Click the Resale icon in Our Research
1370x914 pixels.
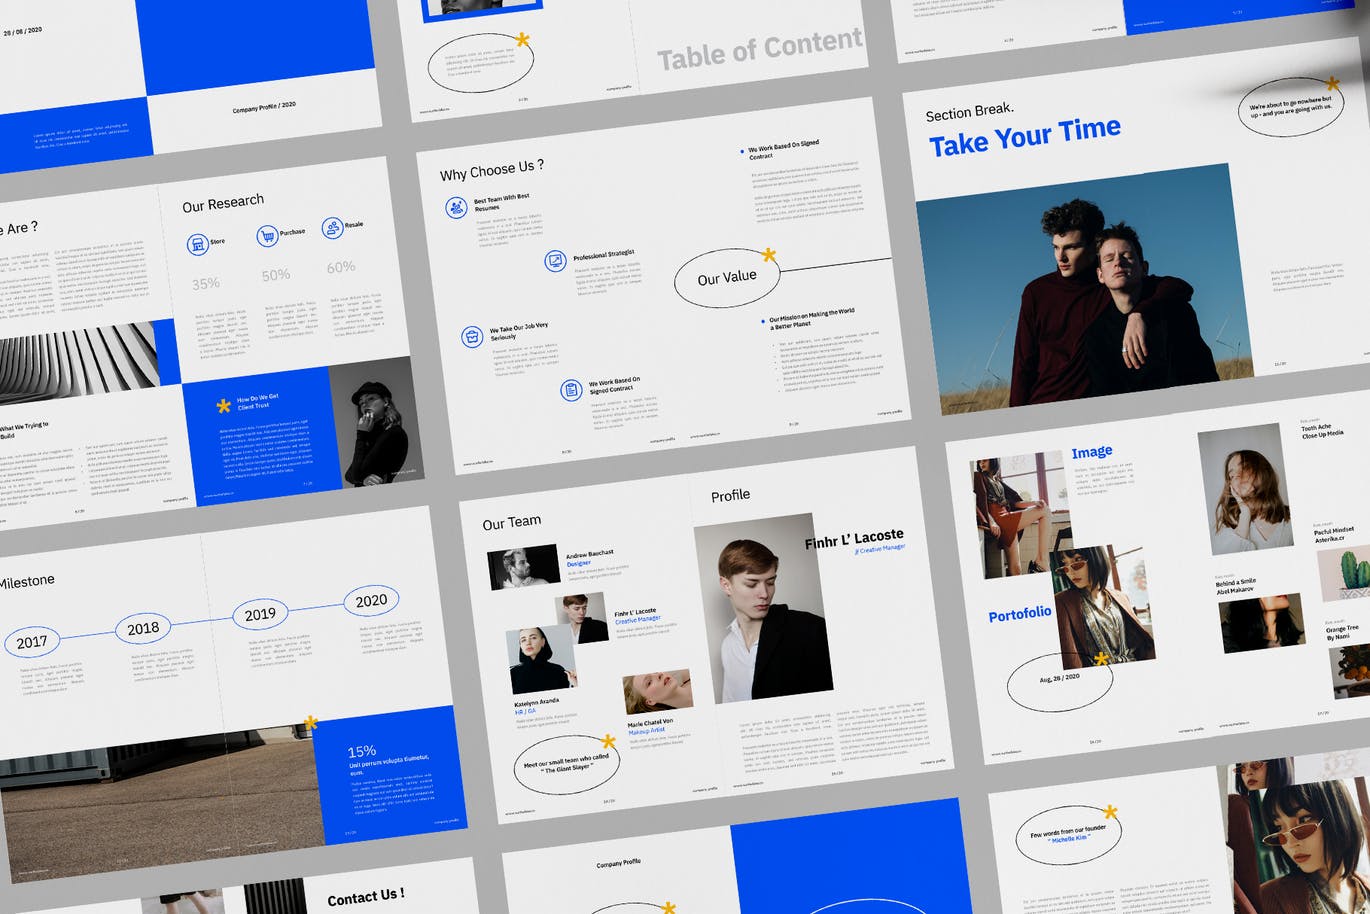(x=332, y=228)
